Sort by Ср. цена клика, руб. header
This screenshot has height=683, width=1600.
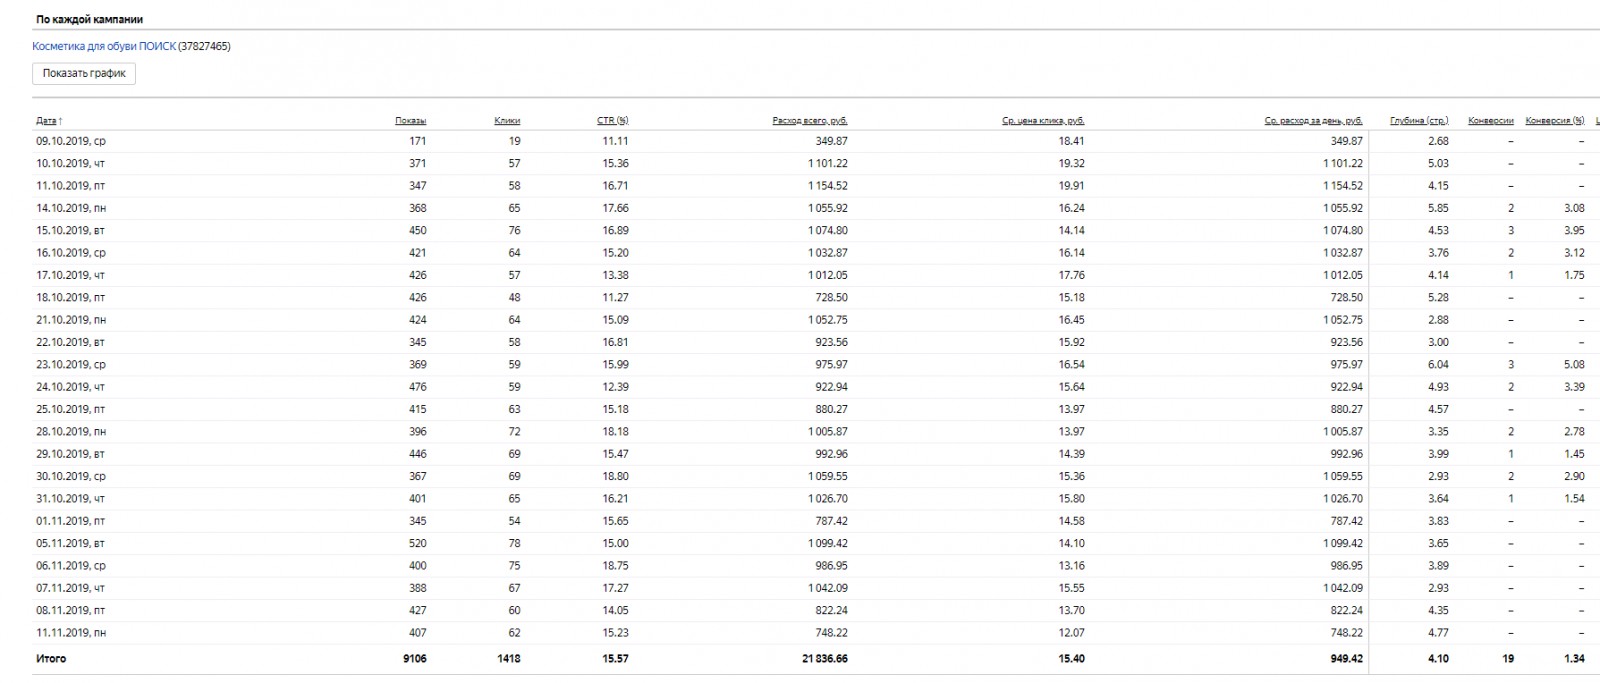[1043, 121]
